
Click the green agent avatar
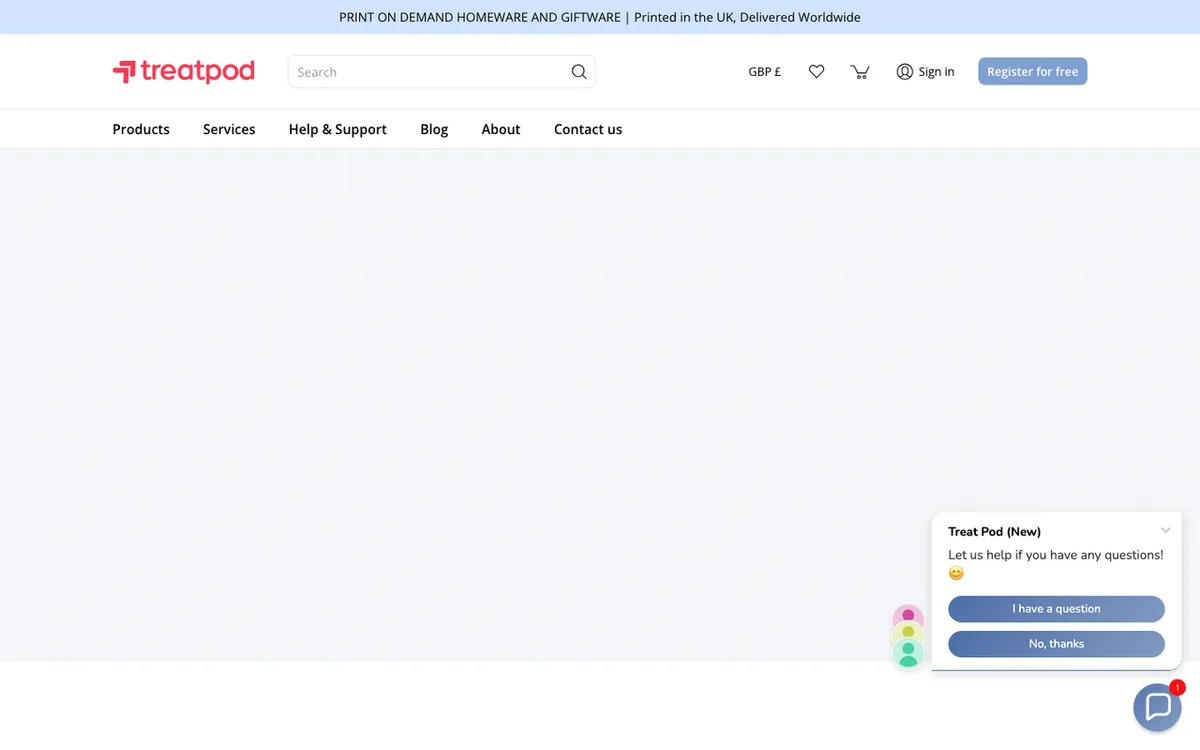click(x=908, y=654)
